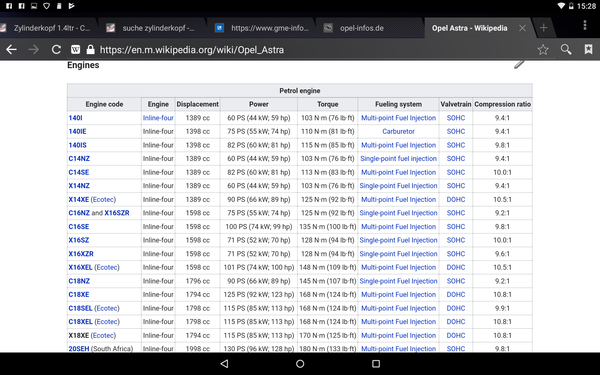Reload the Wikipedia page
600x375 pixels.
[56, 49]
